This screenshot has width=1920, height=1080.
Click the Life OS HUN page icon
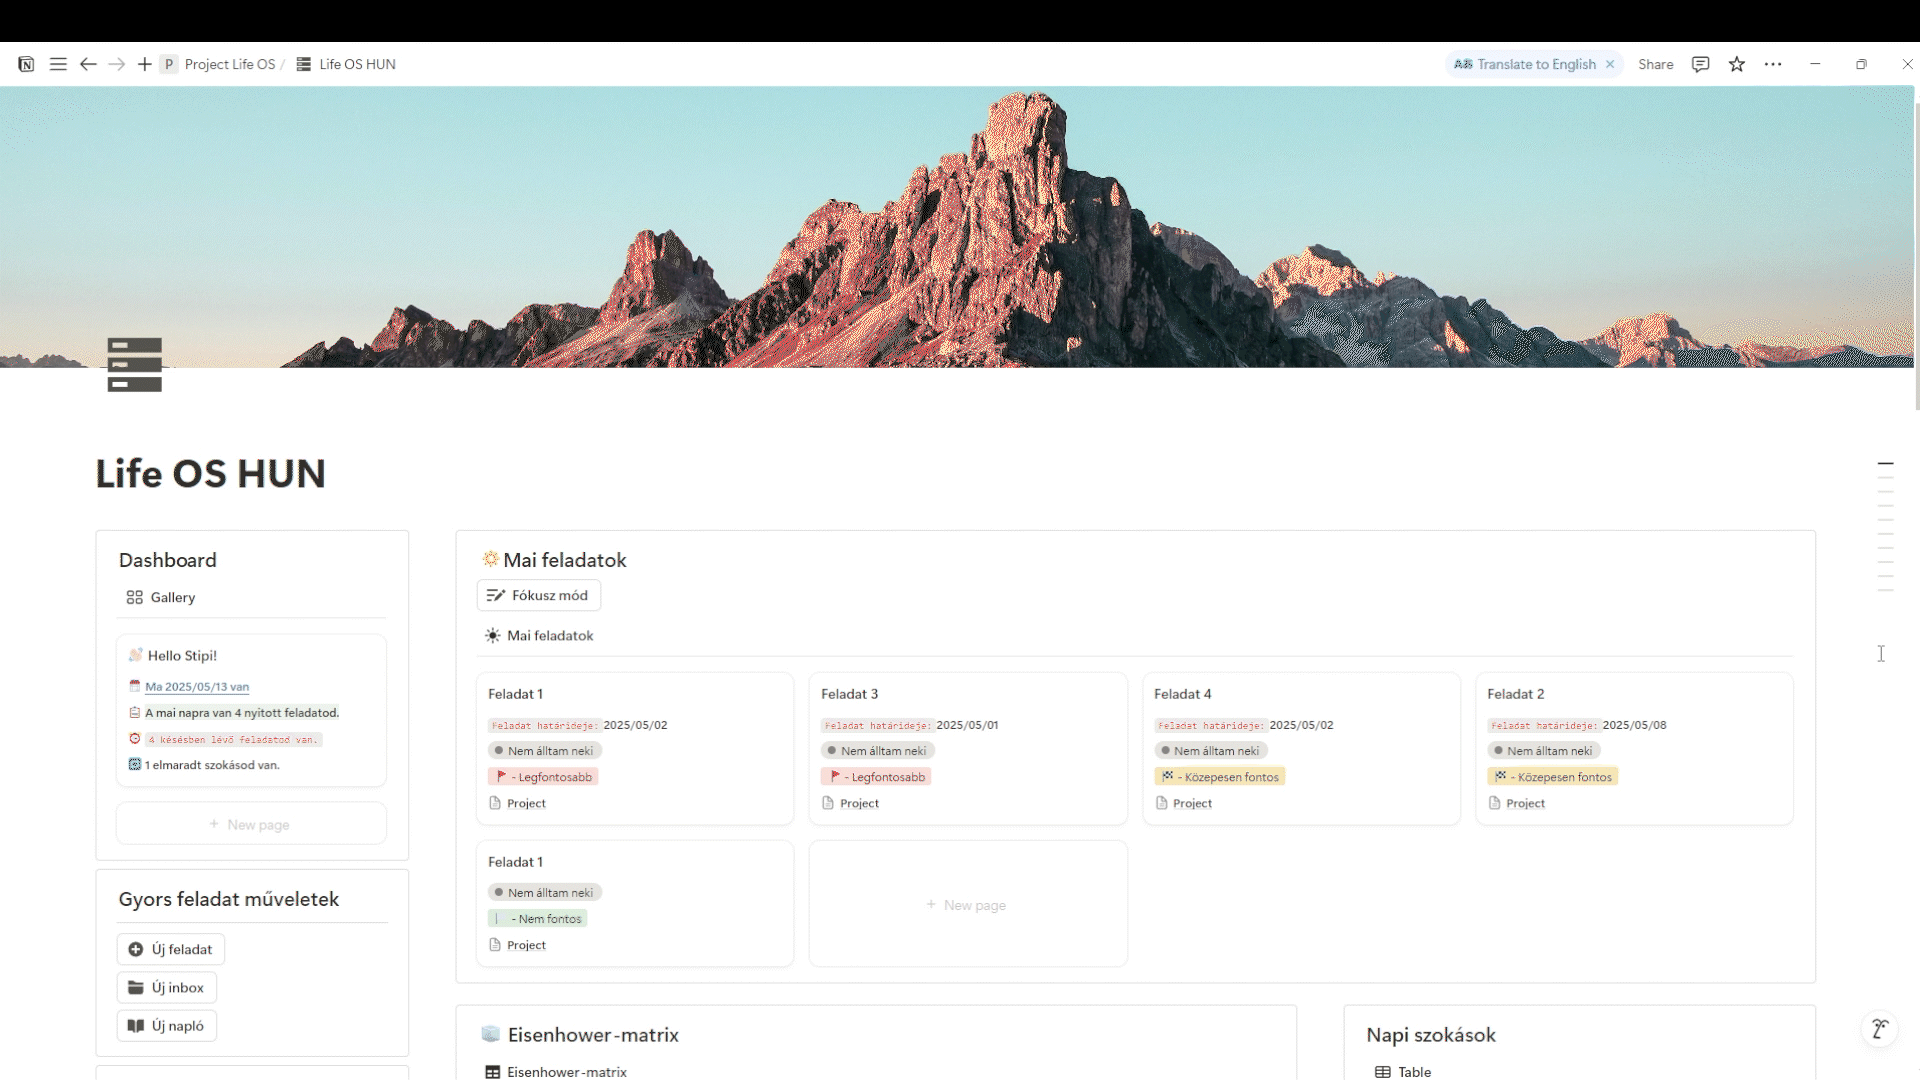[134, 365]
